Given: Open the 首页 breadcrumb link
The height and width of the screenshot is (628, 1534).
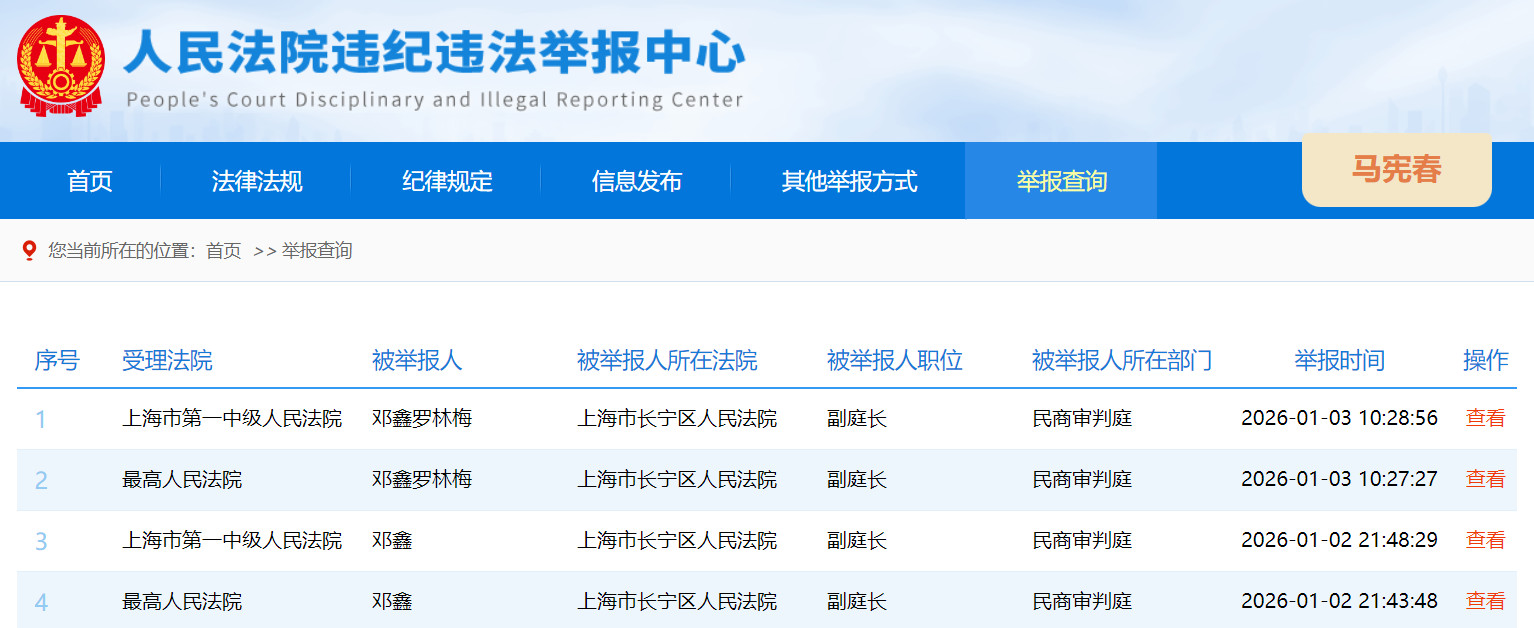Looking at the screenshot, I should (x=222, y=251).
